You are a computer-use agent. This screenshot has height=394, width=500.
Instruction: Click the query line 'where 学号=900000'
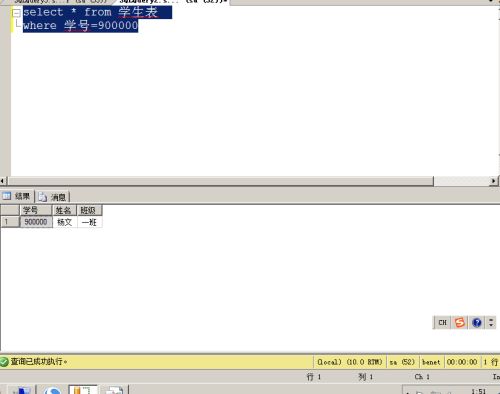(x=80, y=25)
